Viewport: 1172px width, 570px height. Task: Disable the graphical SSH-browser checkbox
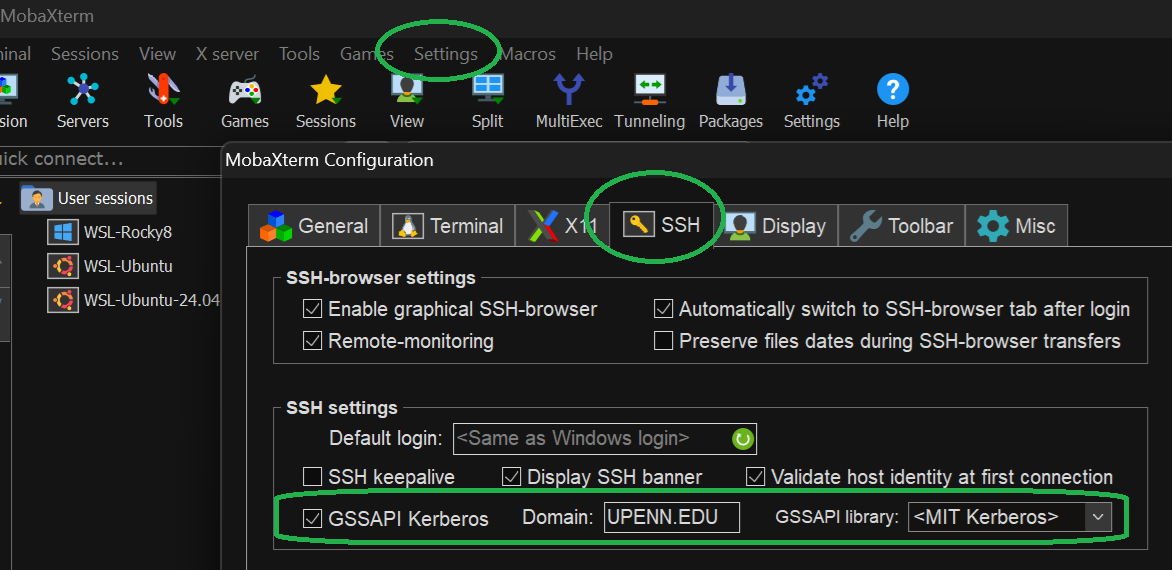[x=313, y=309]
